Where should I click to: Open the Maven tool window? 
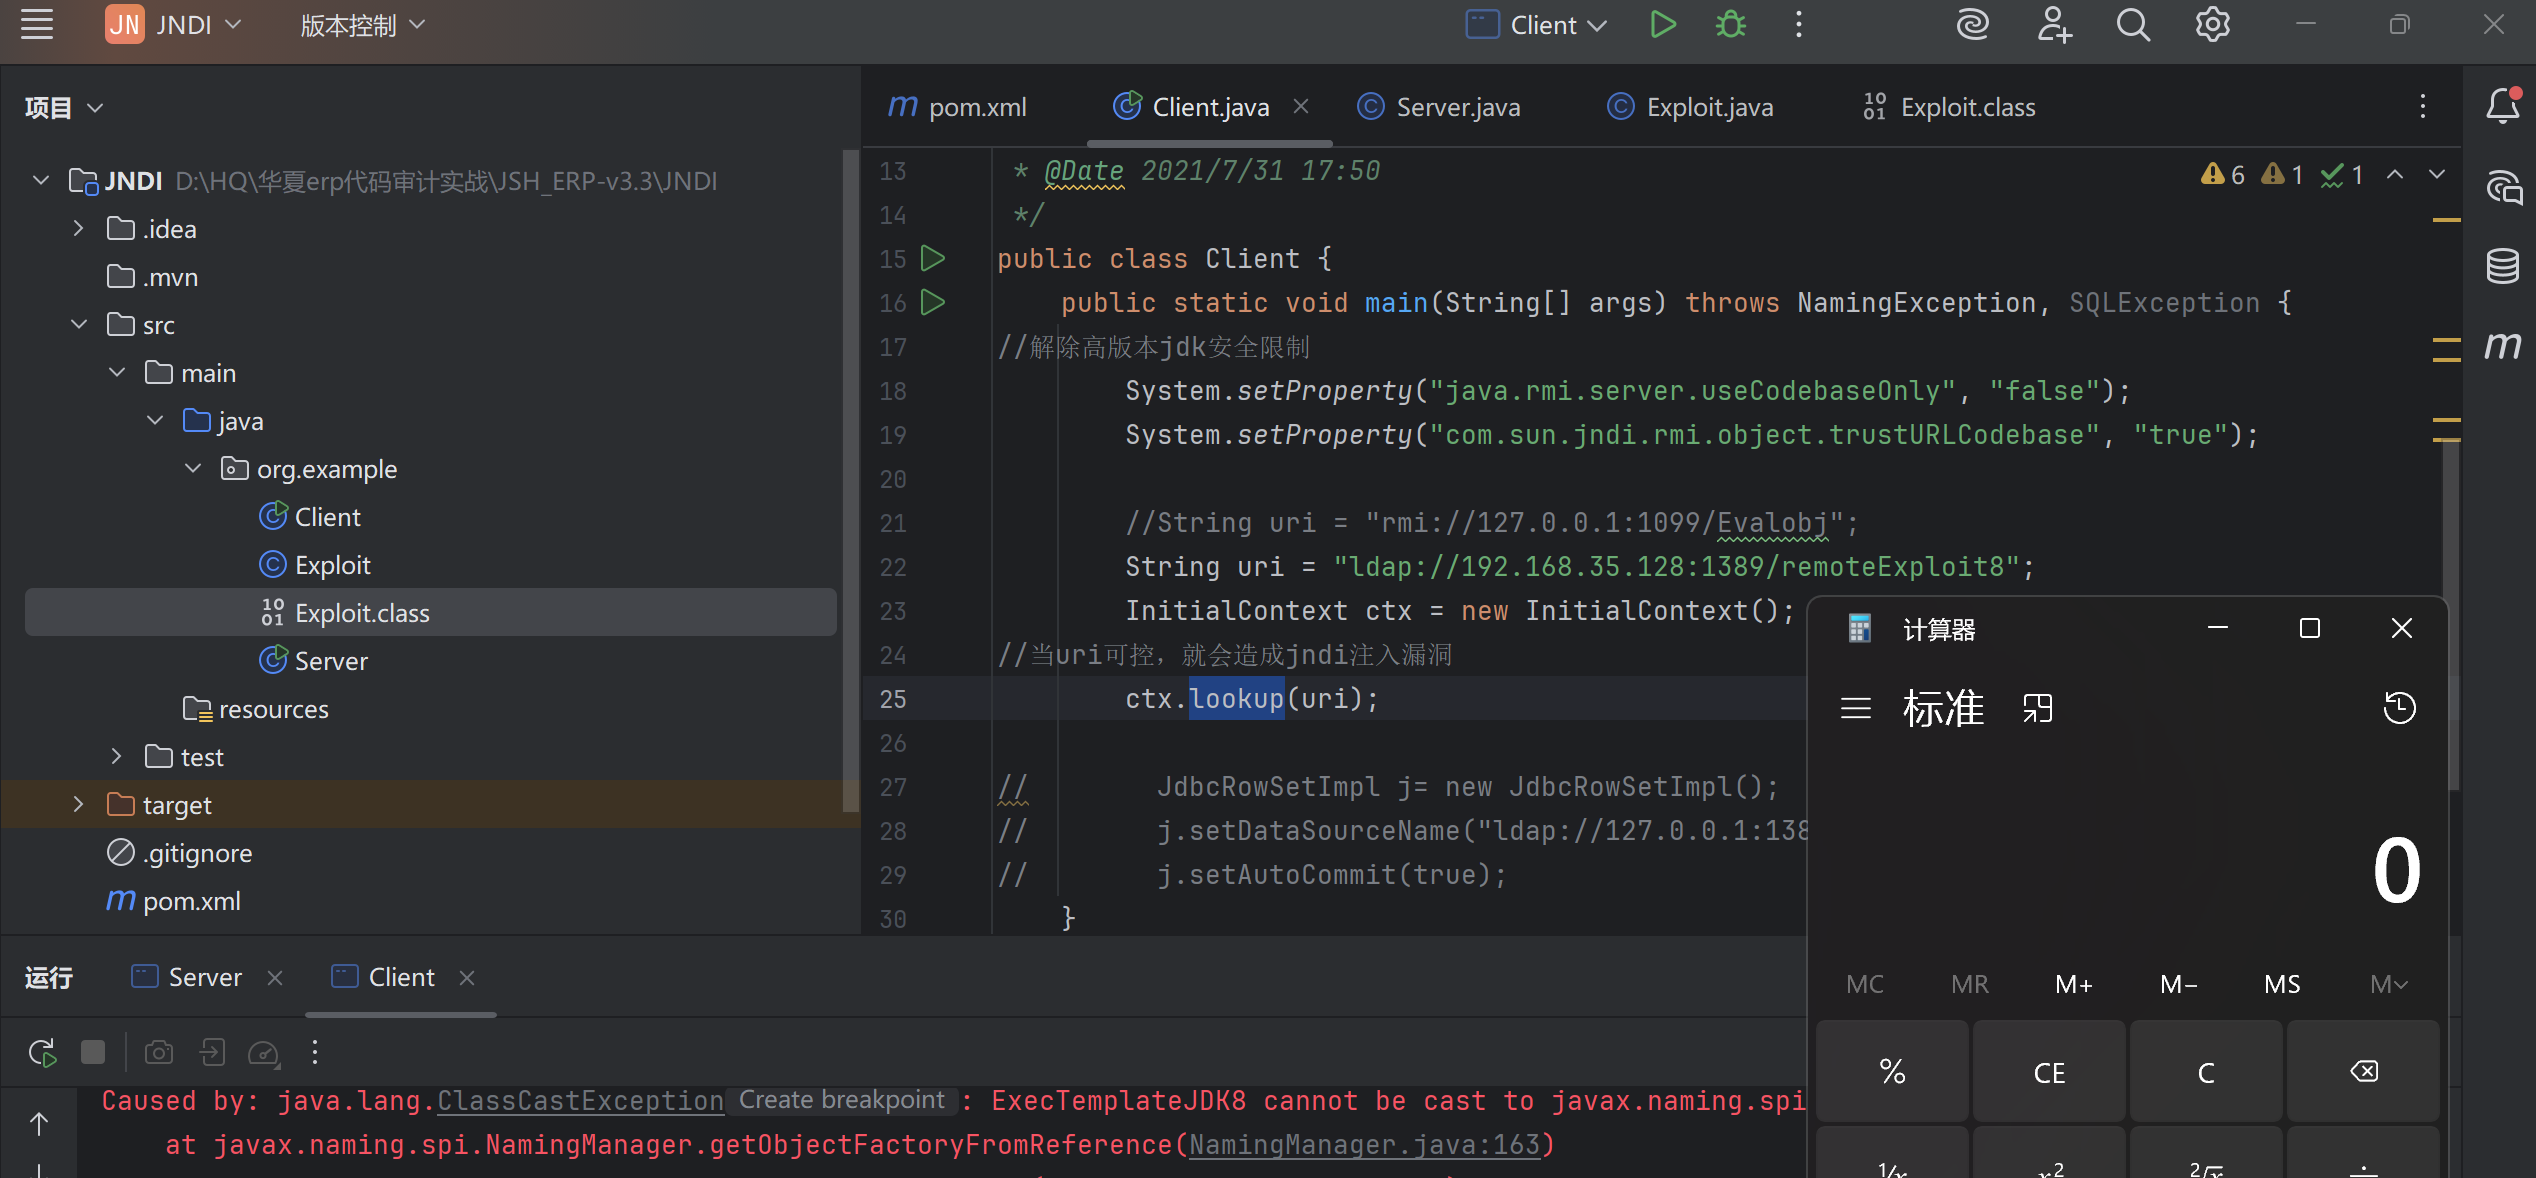point(2502,346)
